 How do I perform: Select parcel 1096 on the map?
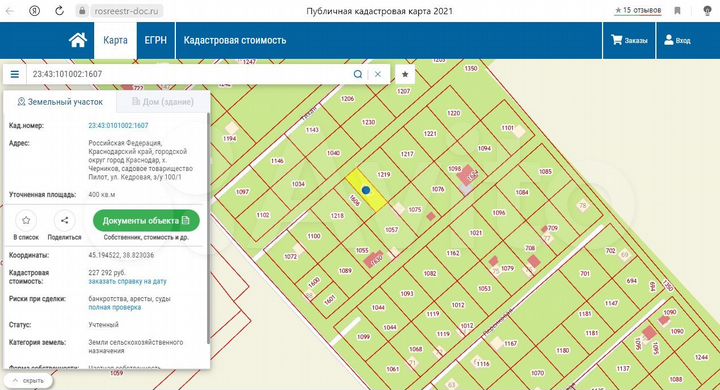(x=499, y=213)
